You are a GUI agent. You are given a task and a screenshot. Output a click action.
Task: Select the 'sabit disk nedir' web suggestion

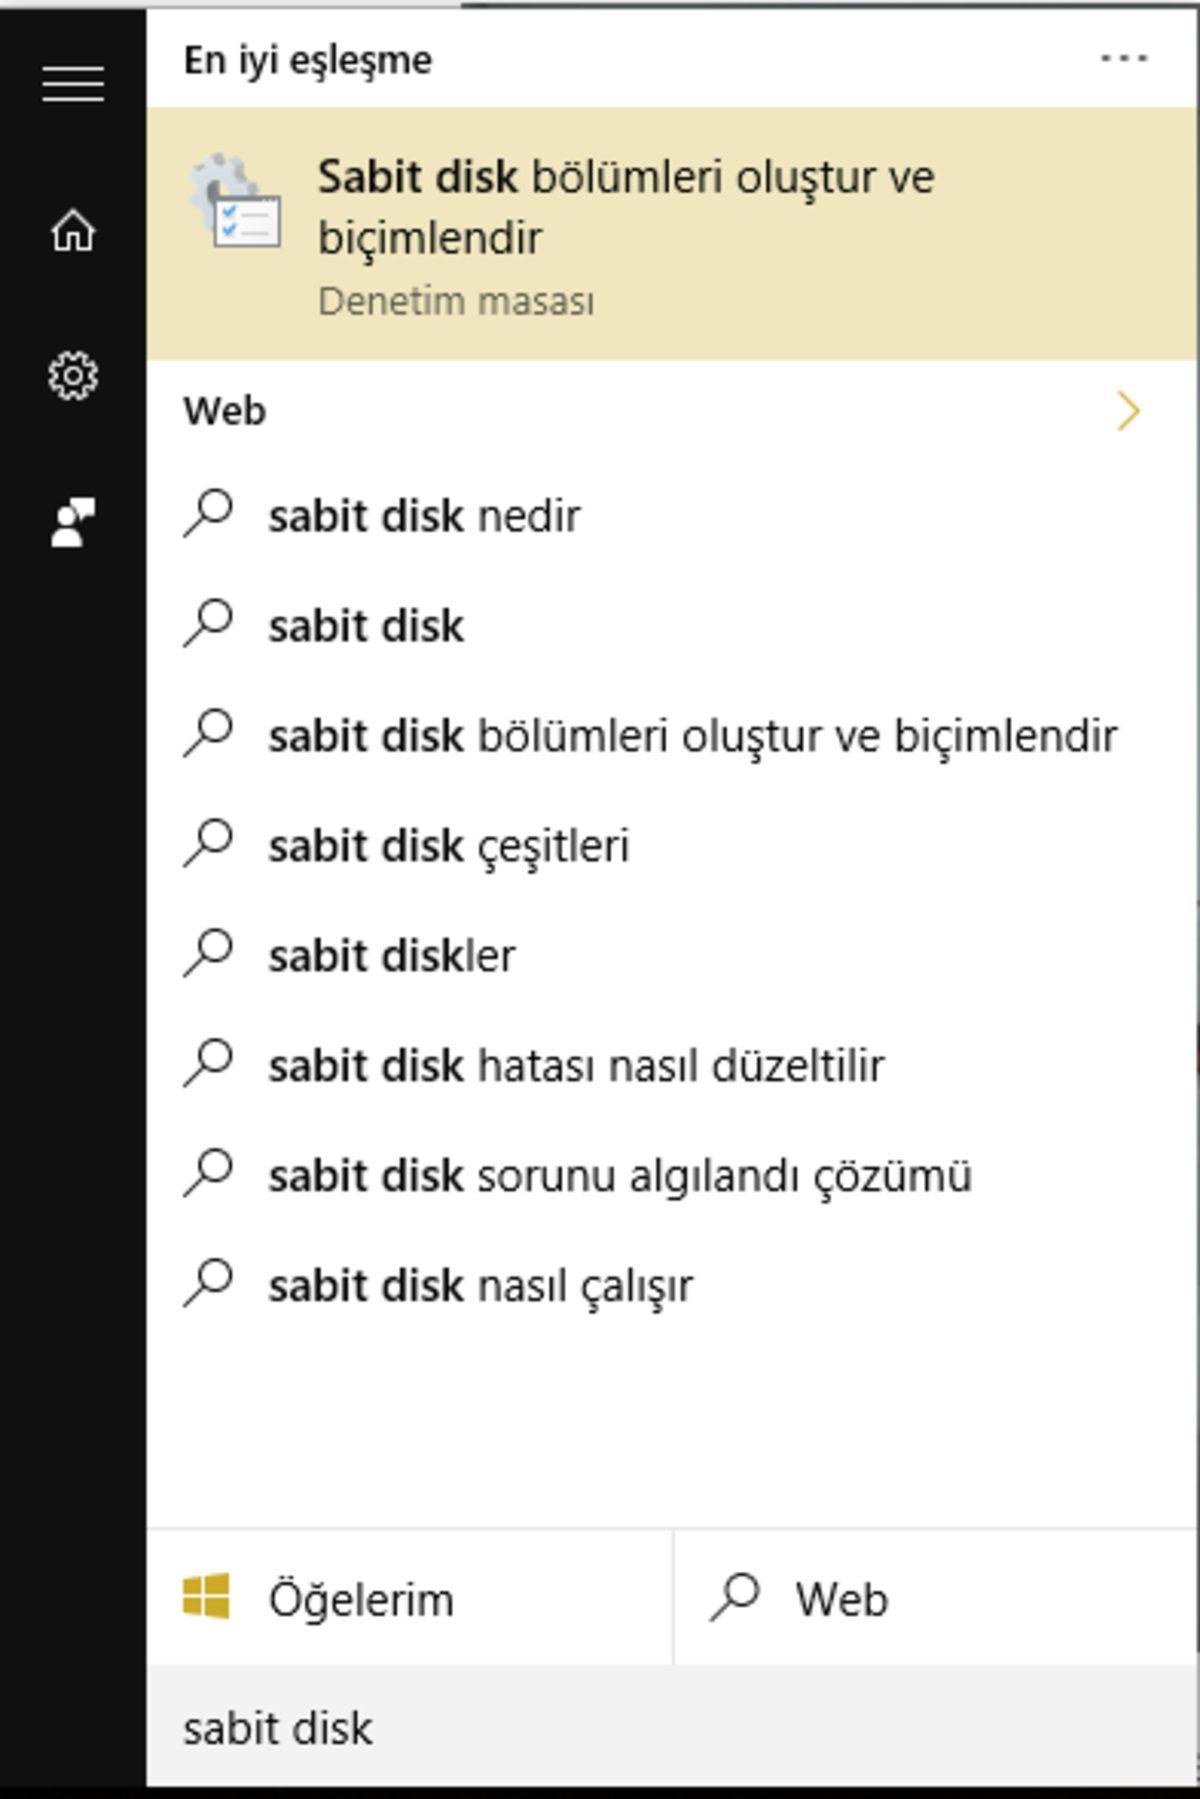(x=420, y=515)
